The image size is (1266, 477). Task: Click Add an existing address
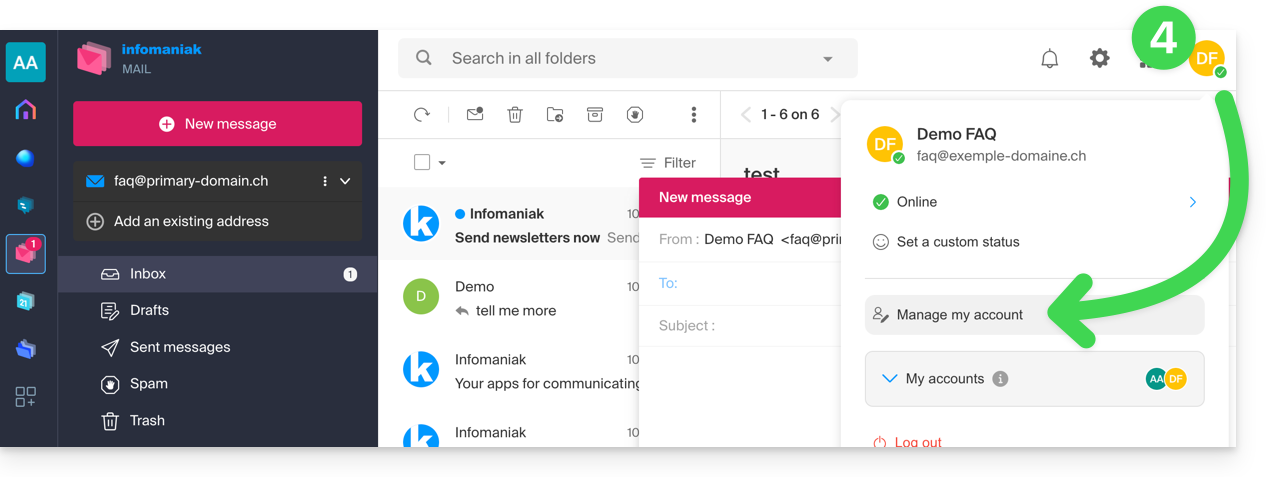click(x=191, y=221)
